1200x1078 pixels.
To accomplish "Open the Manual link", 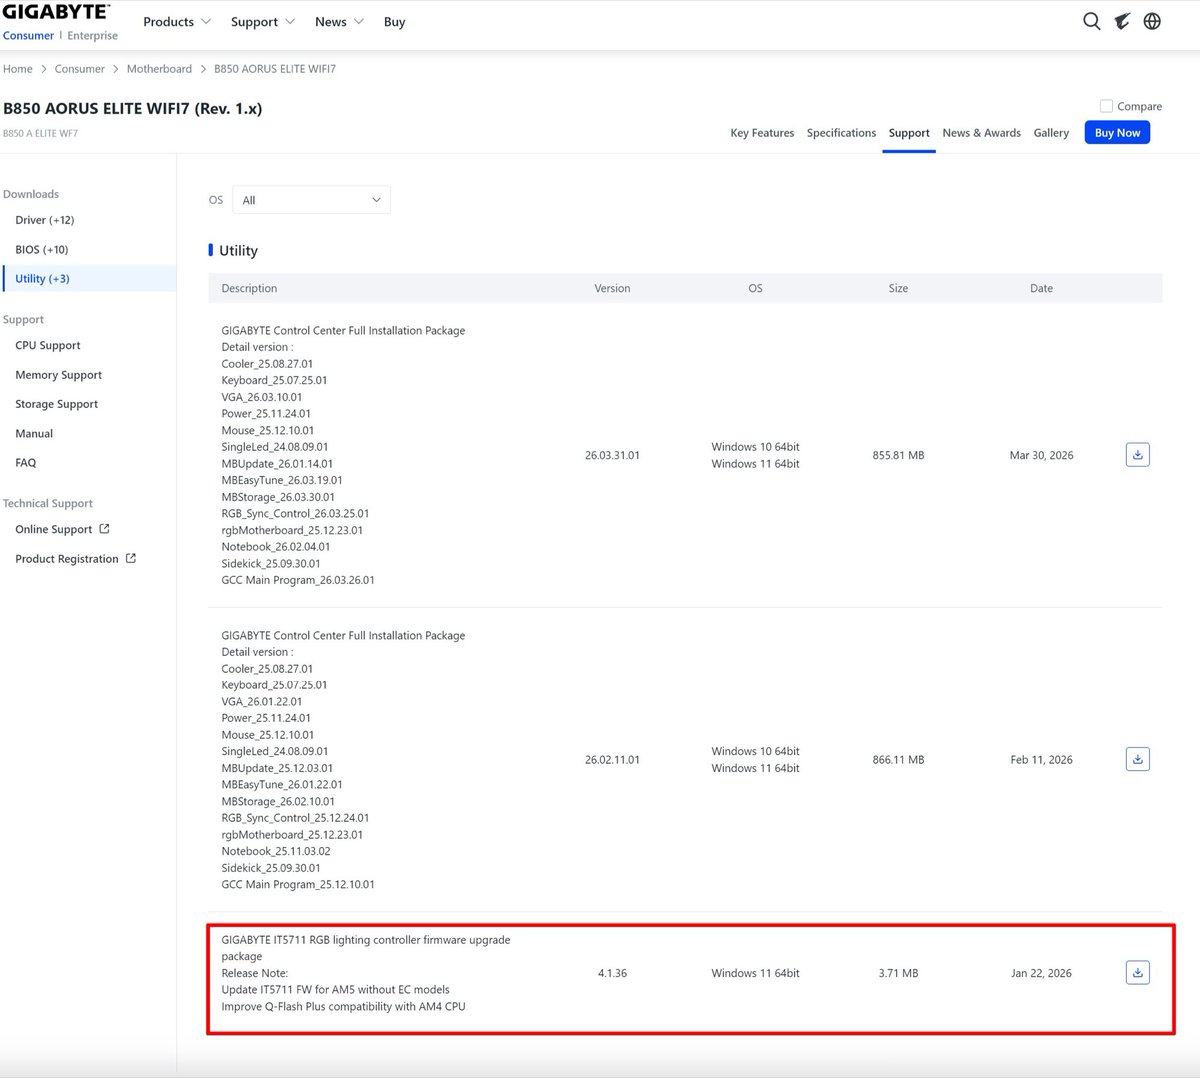I will pos(34,434).
